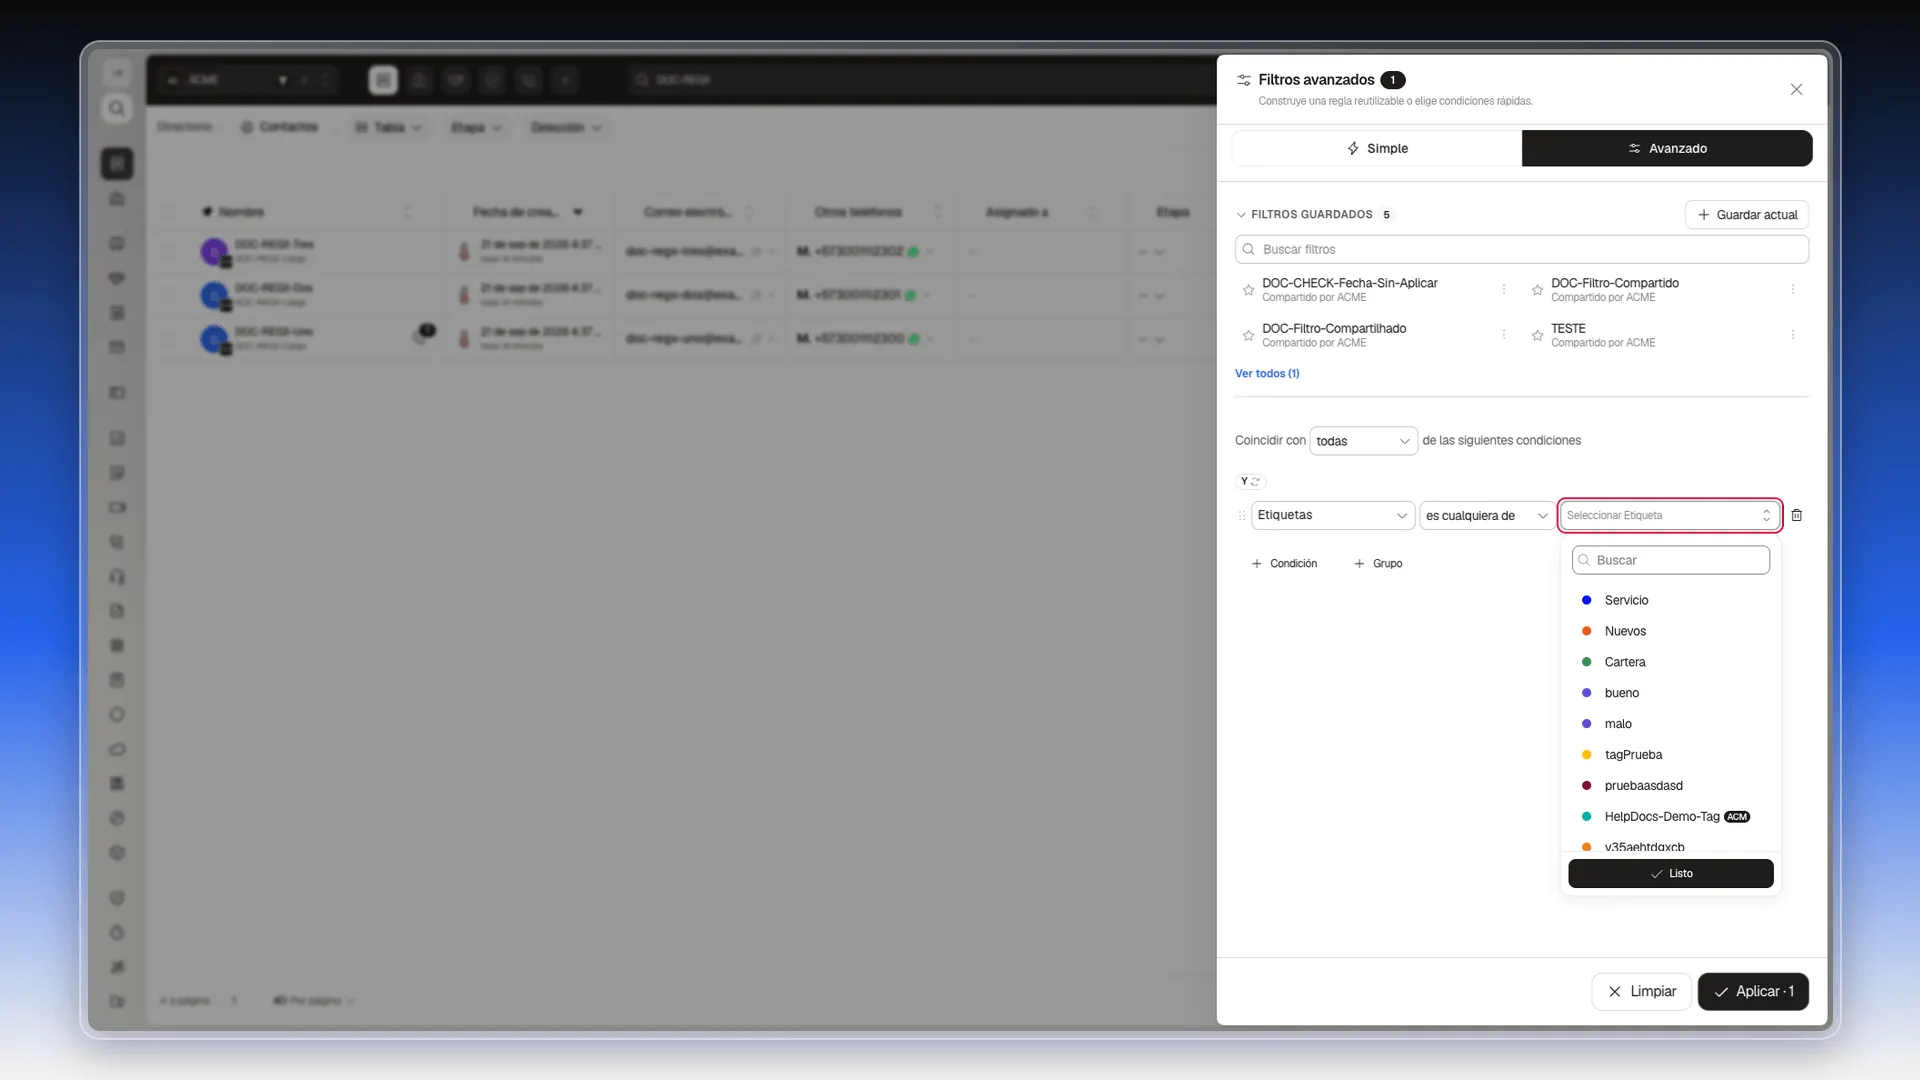1920x1080 pixels.
Task: Delete the Etiquetas condition with trash icon
Action: [x=1796, y=515]
